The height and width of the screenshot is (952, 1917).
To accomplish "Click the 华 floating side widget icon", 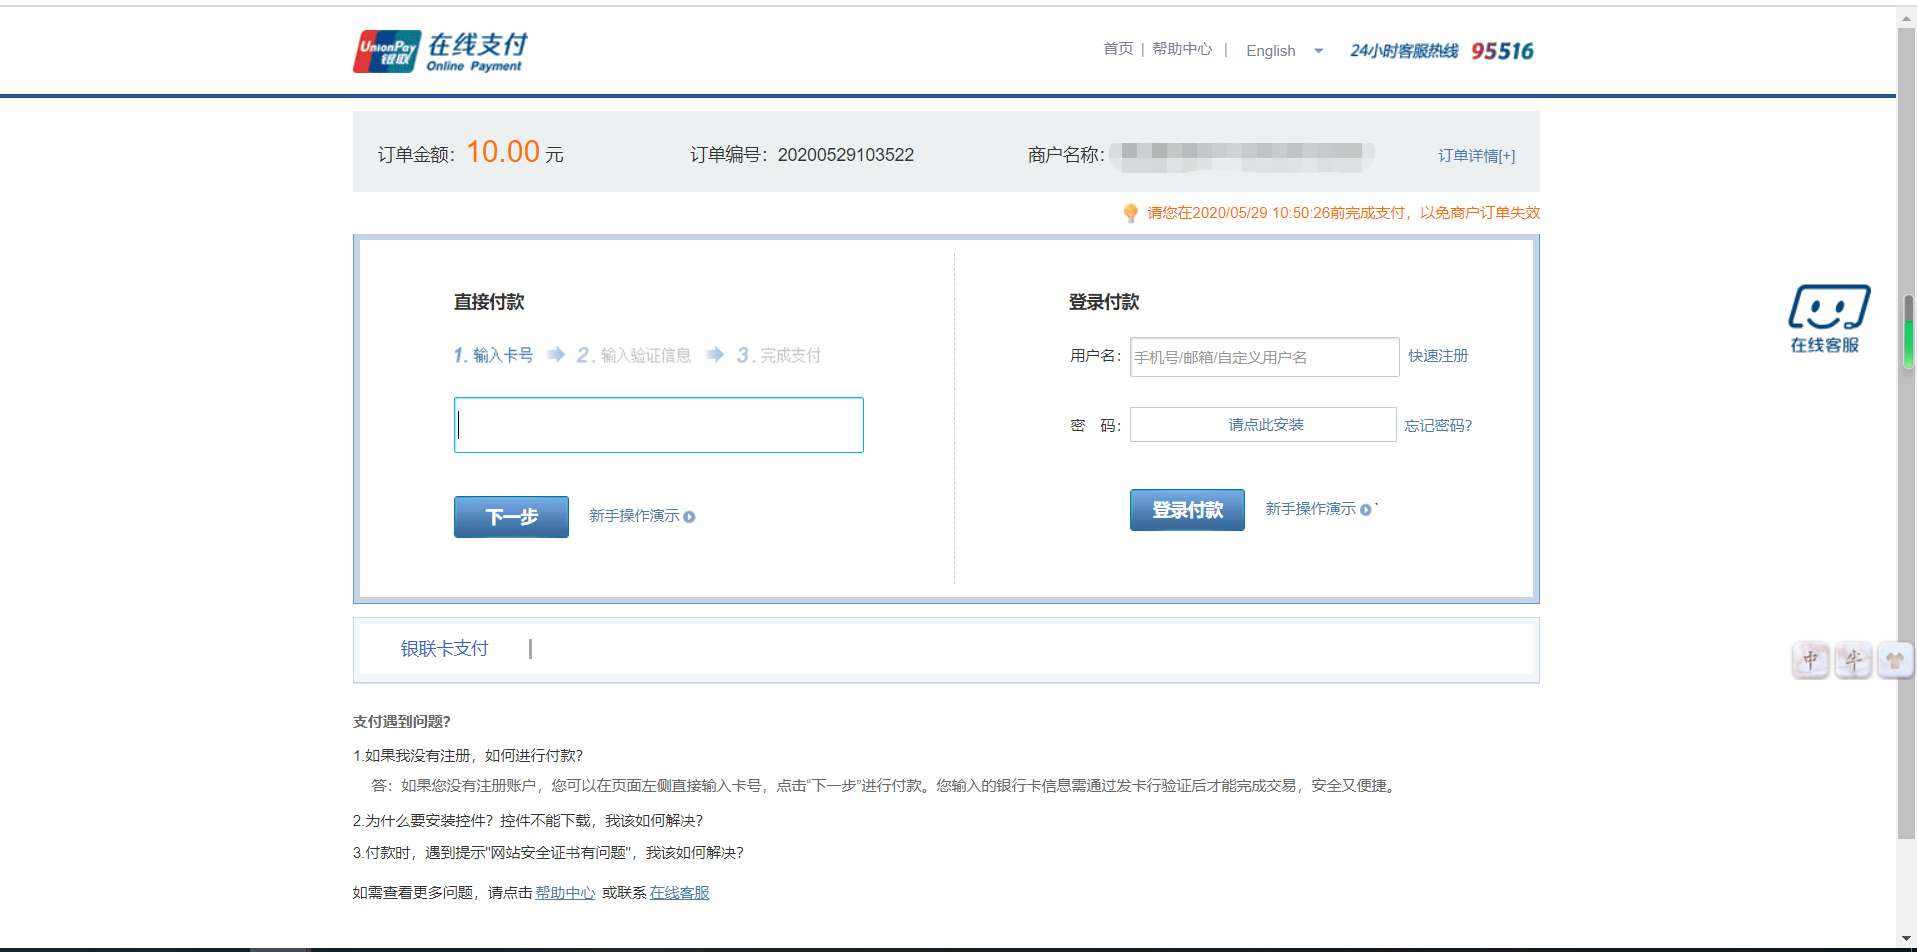I will (x=1853, y=660).
